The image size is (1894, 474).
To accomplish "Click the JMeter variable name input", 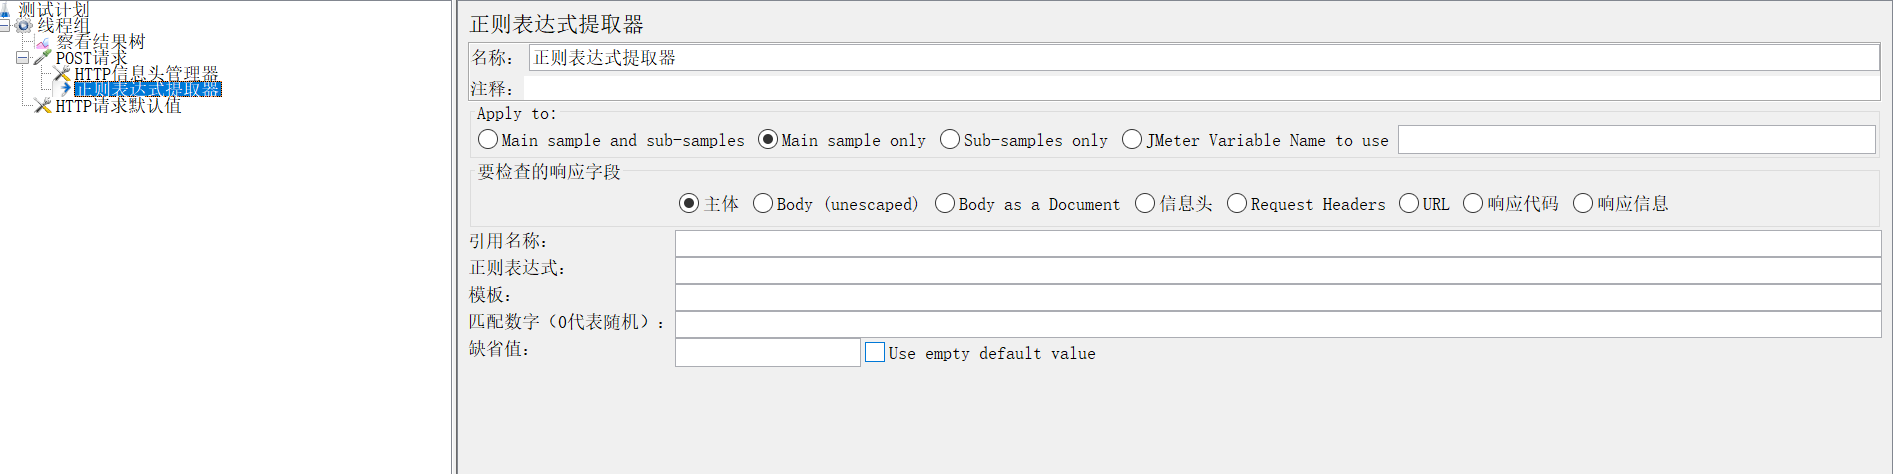I will pyautogui.click(x=1636, y=140).
